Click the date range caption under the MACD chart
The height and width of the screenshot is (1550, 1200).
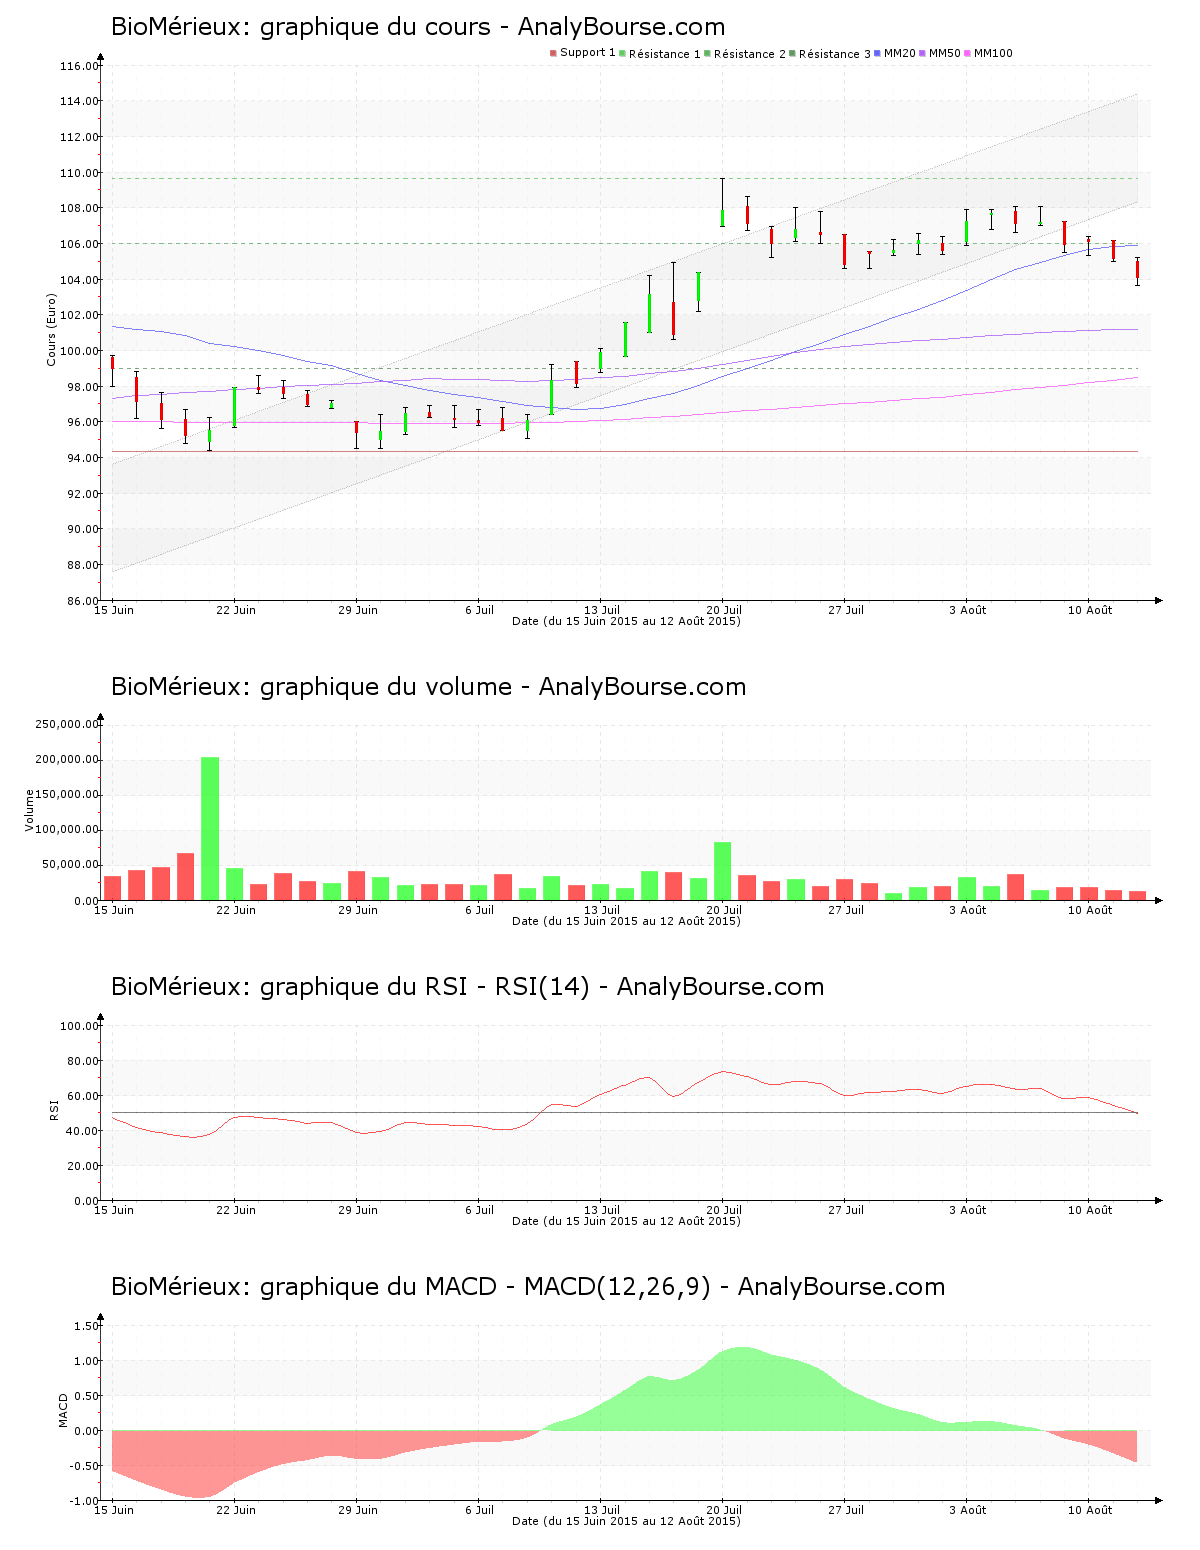tap(626, 1521)
